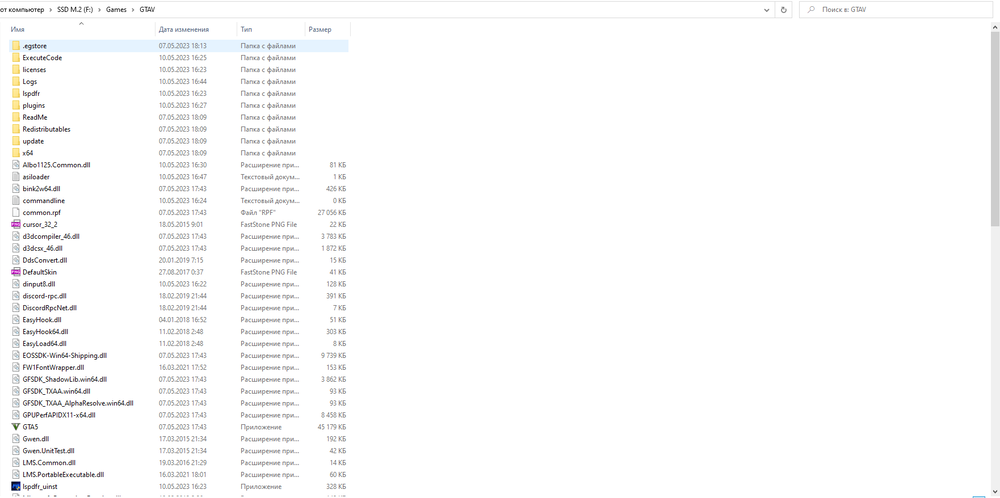Click the GTAV breadcrumb segment

(x=147, y=10)
